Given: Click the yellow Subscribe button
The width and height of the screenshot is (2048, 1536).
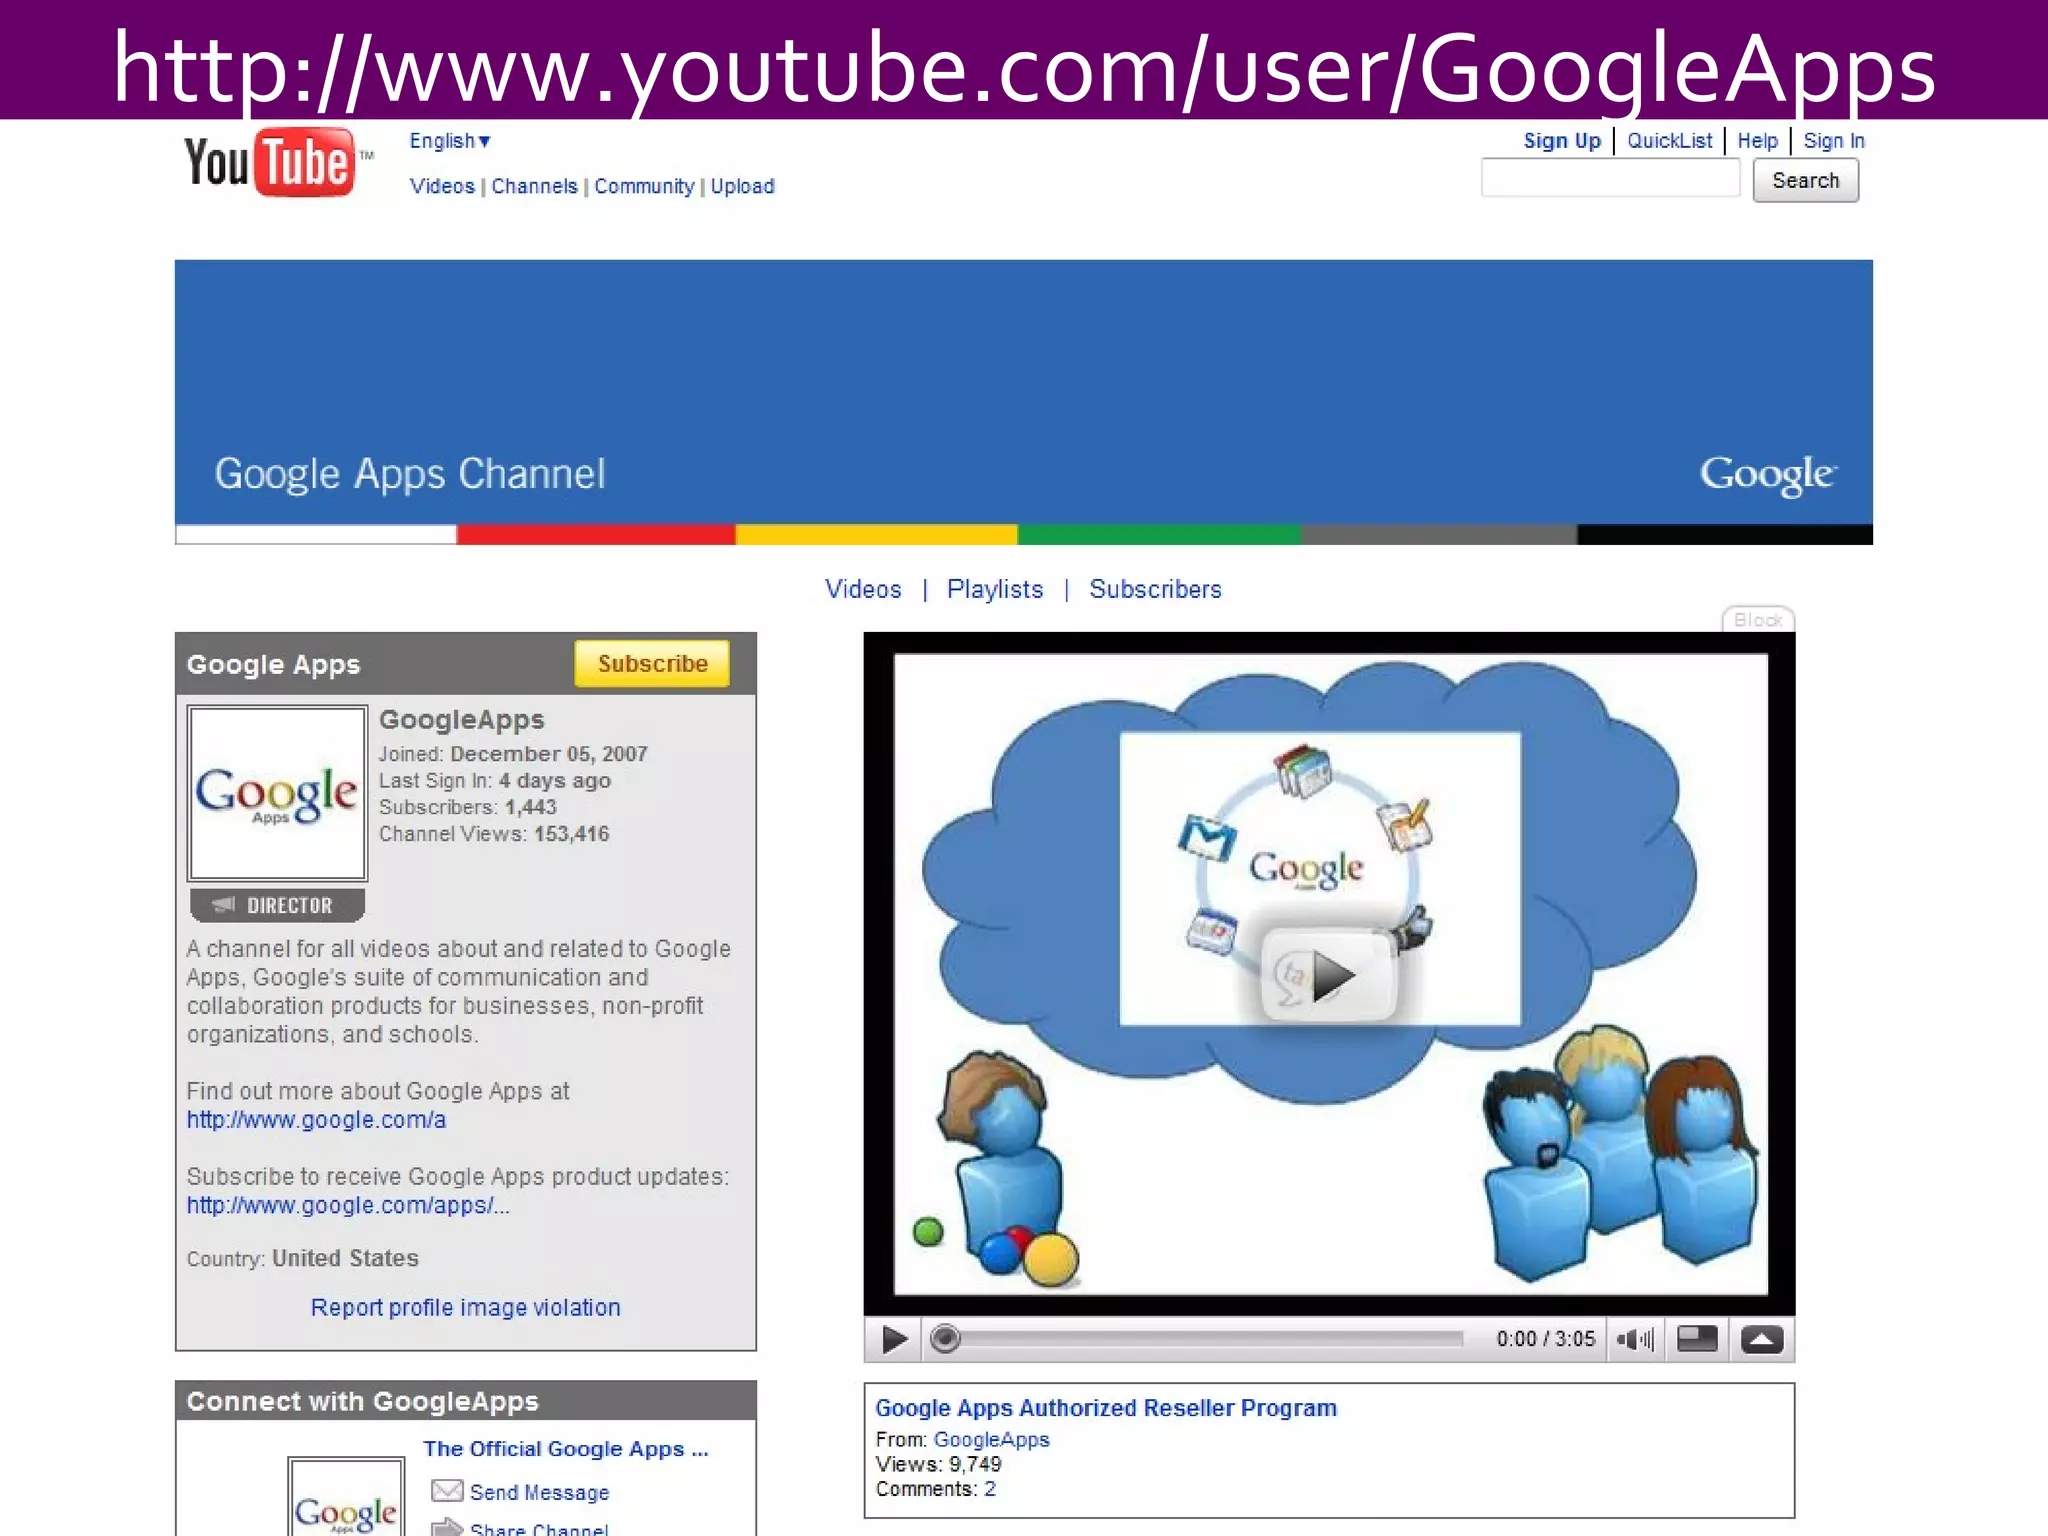Looking at the screenshot, I should (x=652, y=664).
